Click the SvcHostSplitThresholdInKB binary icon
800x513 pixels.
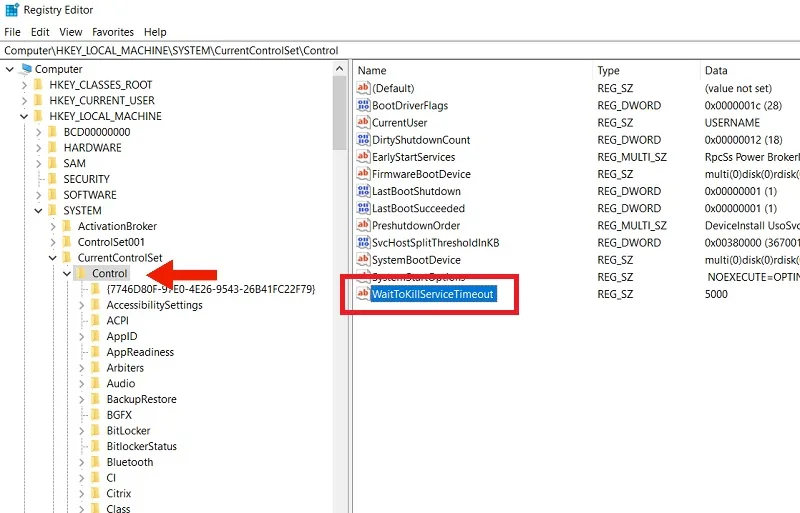(x=363, y=242)
